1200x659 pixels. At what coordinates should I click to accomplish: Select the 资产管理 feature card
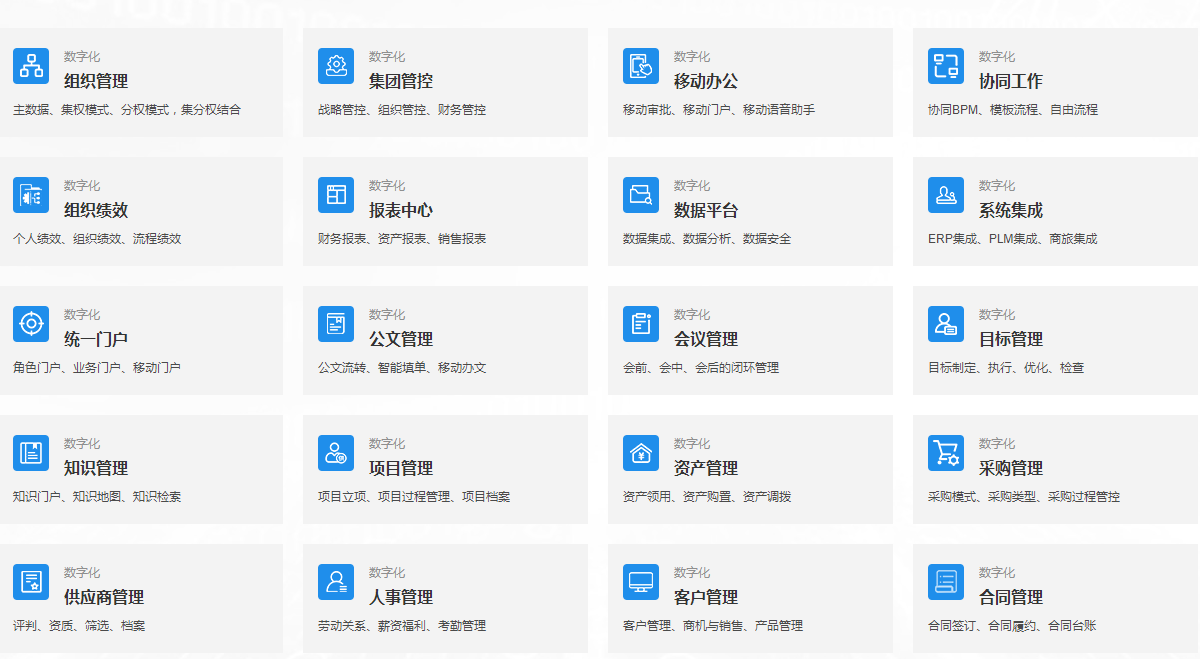point(750,469)
